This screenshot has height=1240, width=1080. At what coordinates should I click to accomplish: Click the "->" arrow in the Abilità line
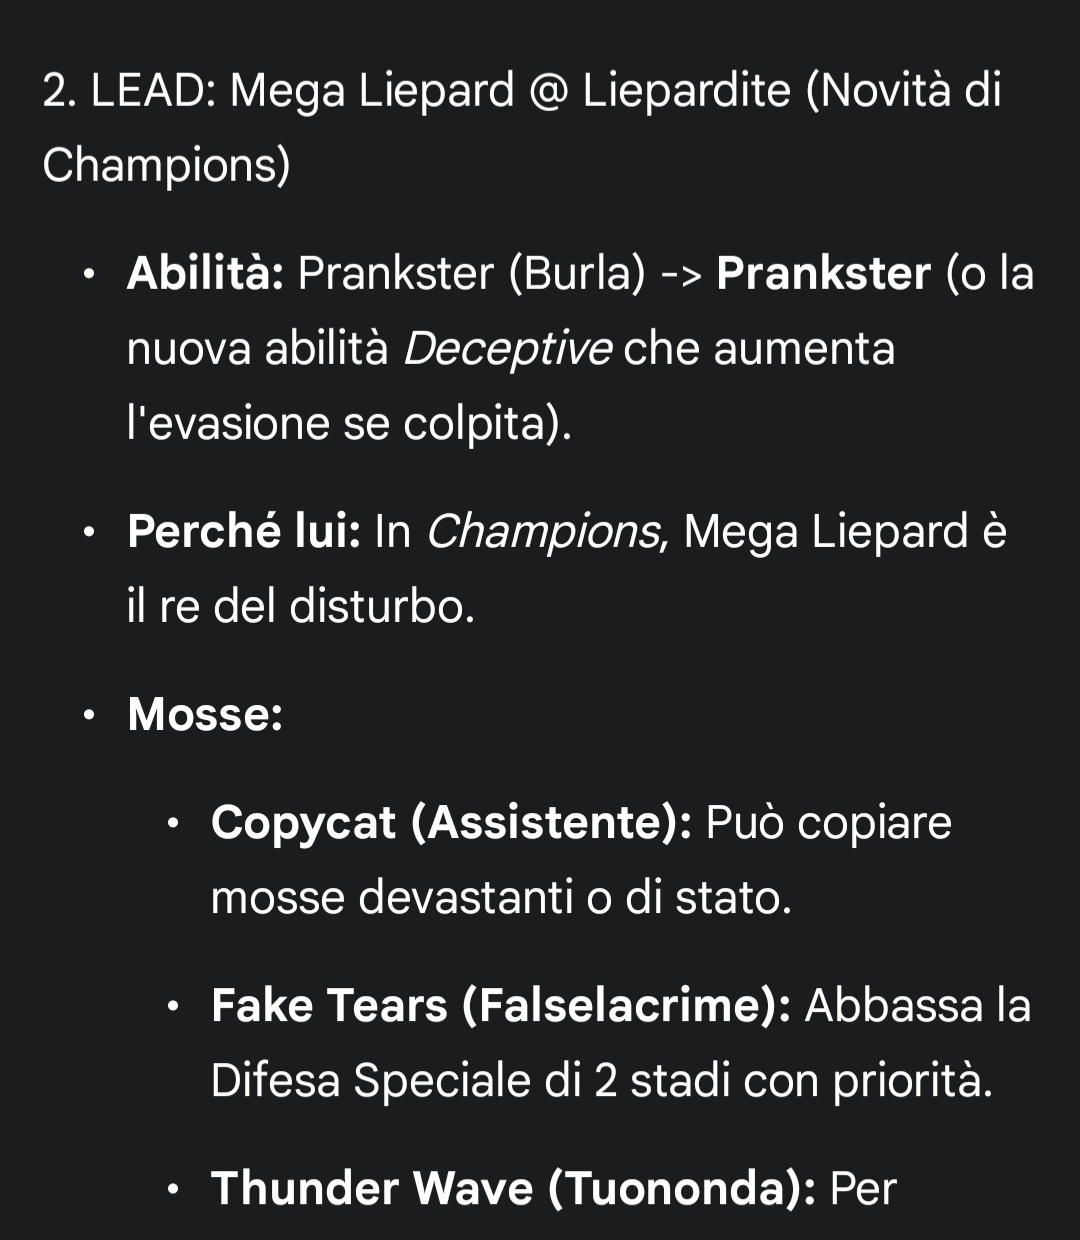(x=682, y=274)
